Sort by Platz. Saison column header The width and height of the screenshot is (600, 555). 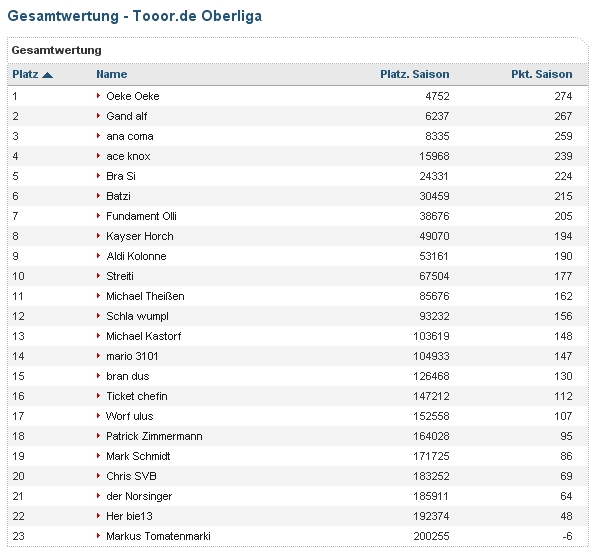(x=414, y=74)
